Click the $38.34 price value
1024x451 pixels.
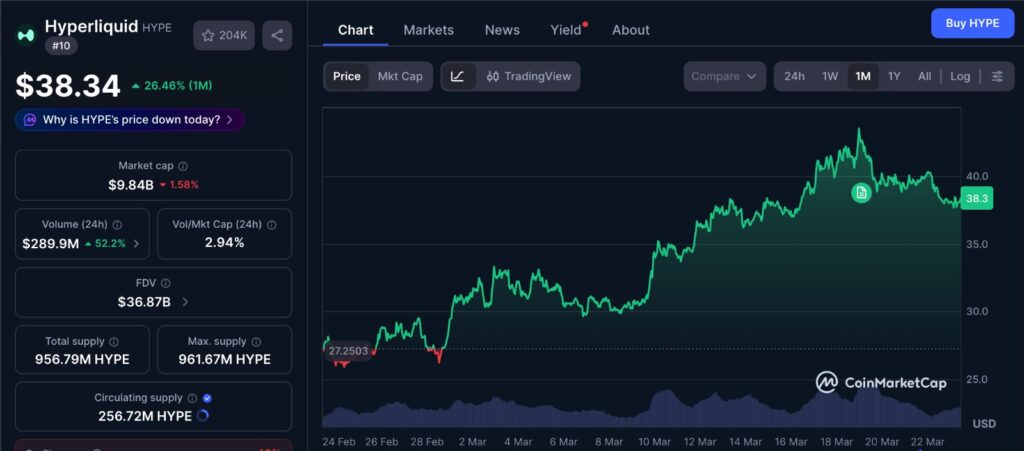69,86
